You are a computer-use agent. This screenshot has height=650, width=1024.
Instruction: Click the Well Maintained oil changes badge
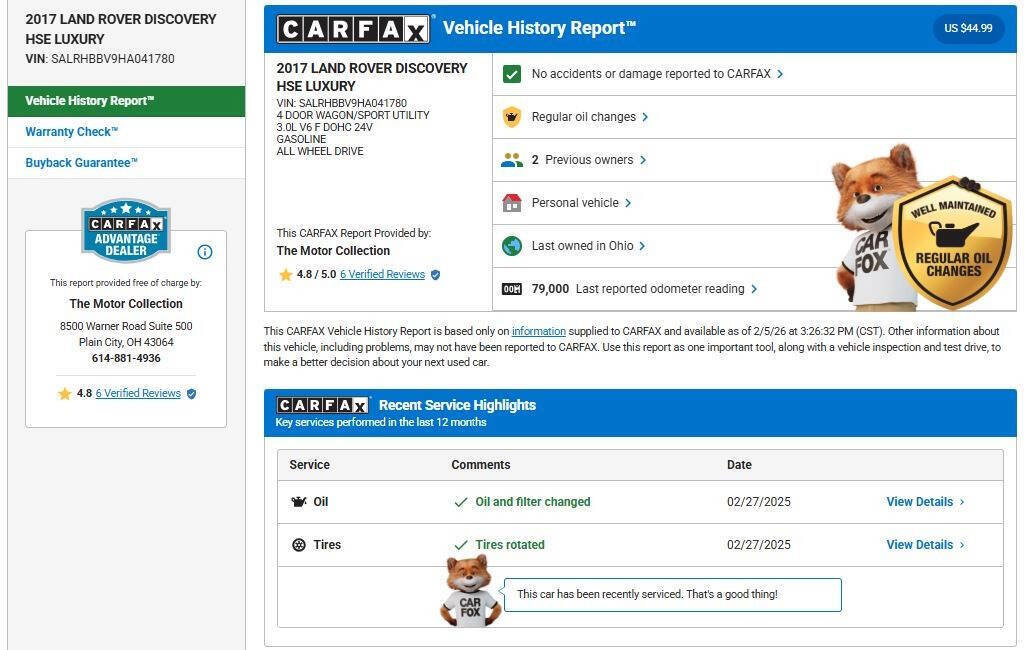[951, 243]
